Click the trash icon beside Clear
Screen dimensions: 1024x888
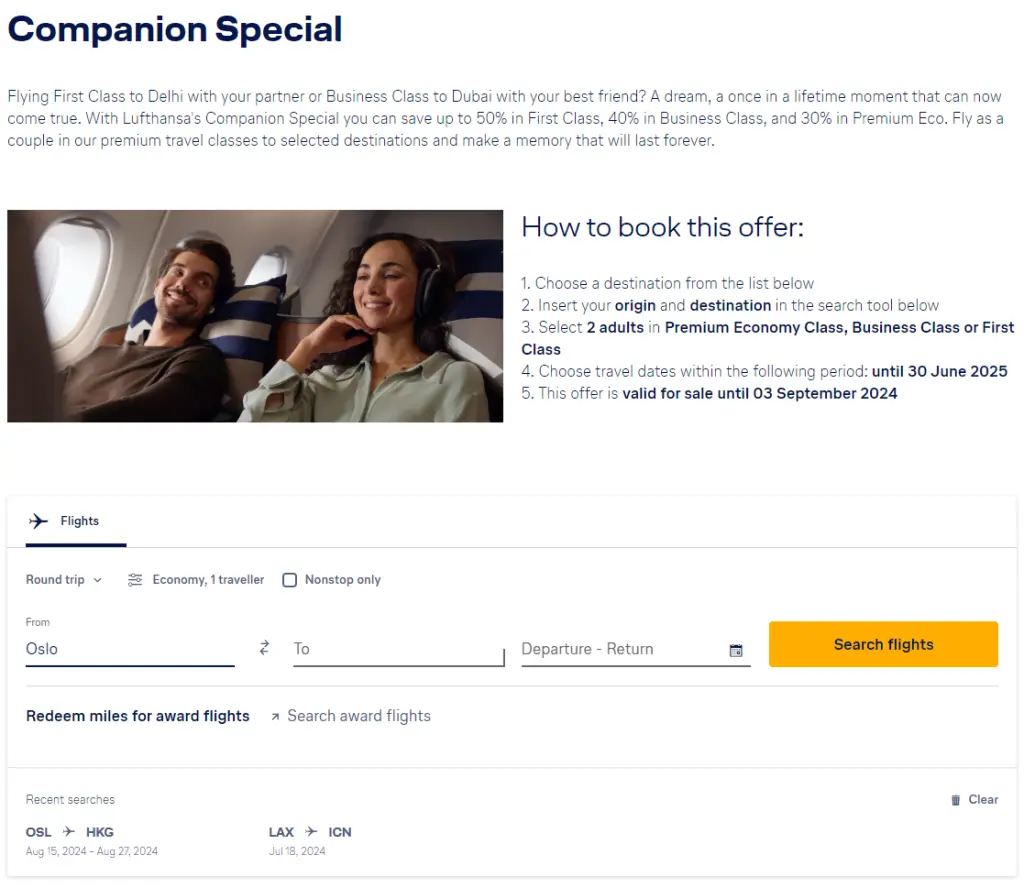point(957,799)
